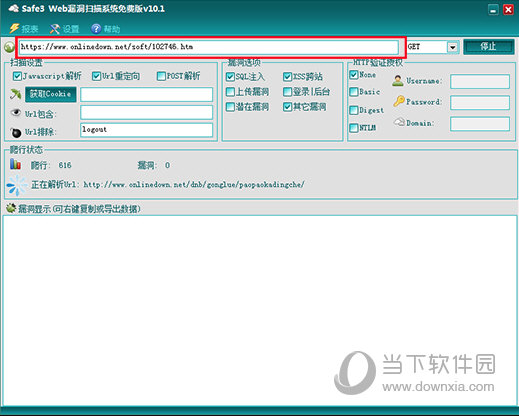Image resolution: width=519 pixels, height=416 pixels.
Task: Click the Cookie value input field
Action: click(146, 95)
